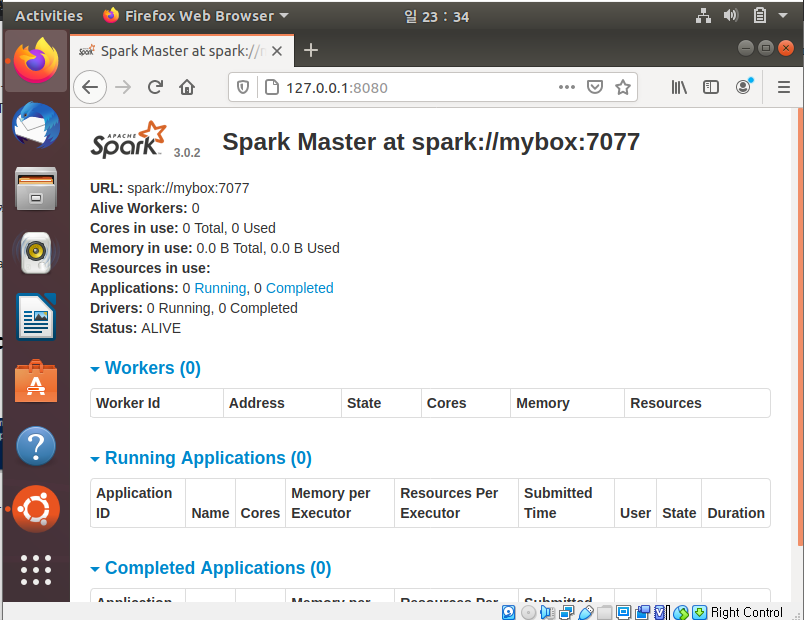Screen dimensions: 804x620
Task: Click the clipboard indicator in top bar
Action: pyautogui.click(x=759, y=16)
